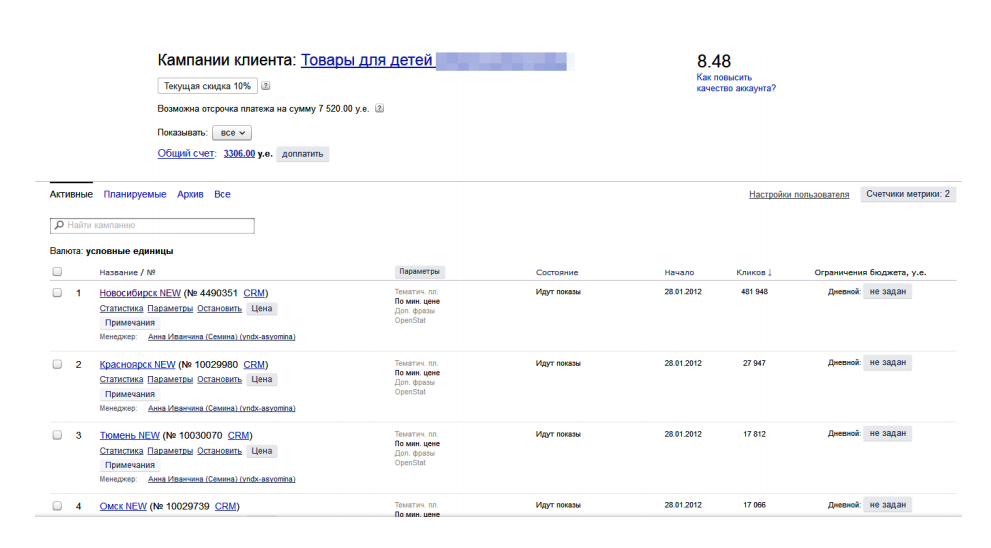Image resolution: width=991 pixels, height=548 pixels.
Task: Open Статистика for Новосибирск NEW
Action: (x=121, y=308)
